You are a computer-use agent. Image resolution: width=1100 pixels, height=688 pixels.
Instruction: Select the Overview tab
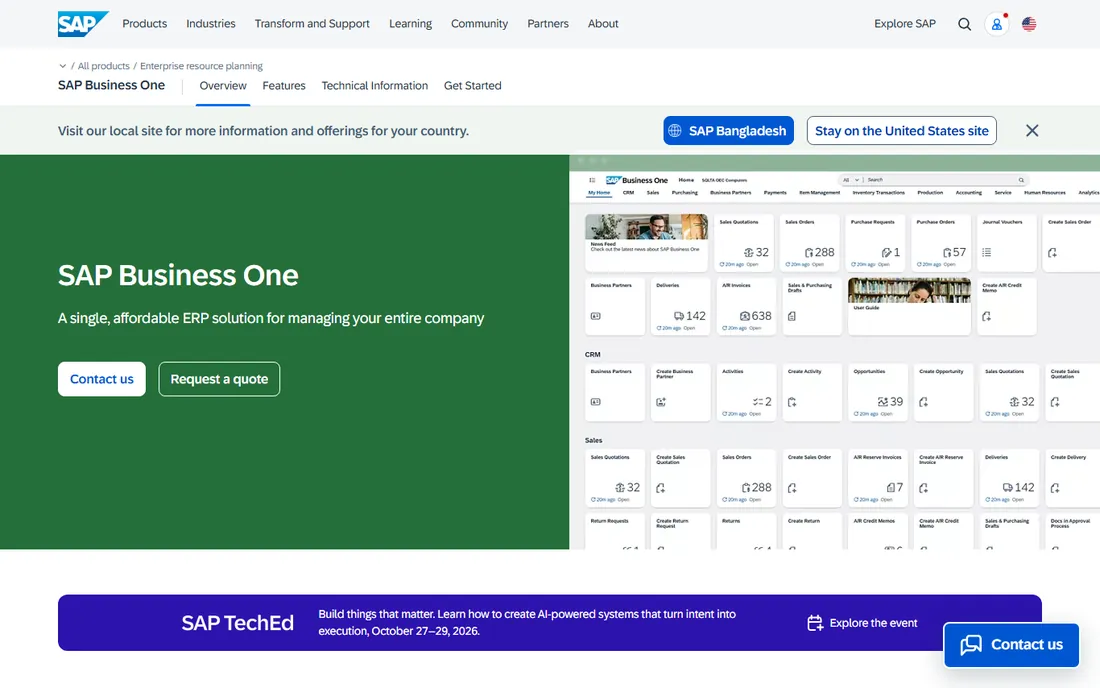(x=223, y=86)
